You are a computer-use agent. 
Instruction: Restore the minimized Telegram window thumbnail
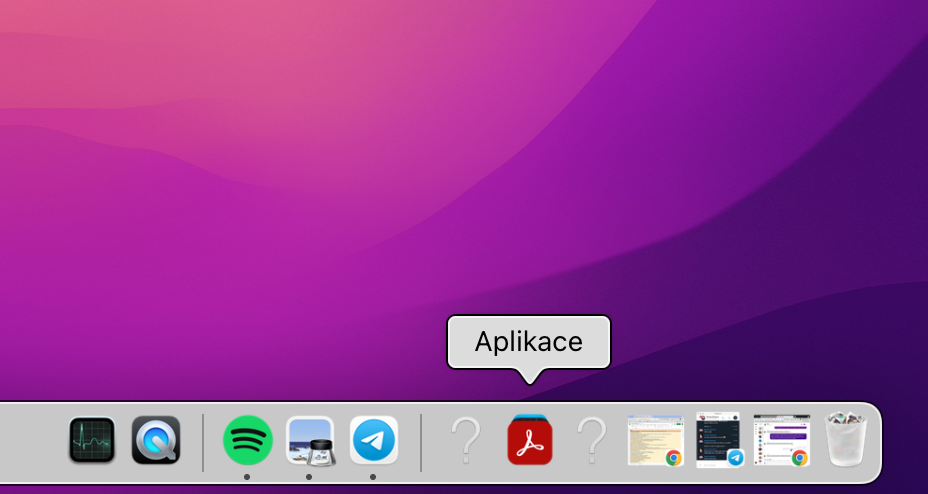coord(720,440)
